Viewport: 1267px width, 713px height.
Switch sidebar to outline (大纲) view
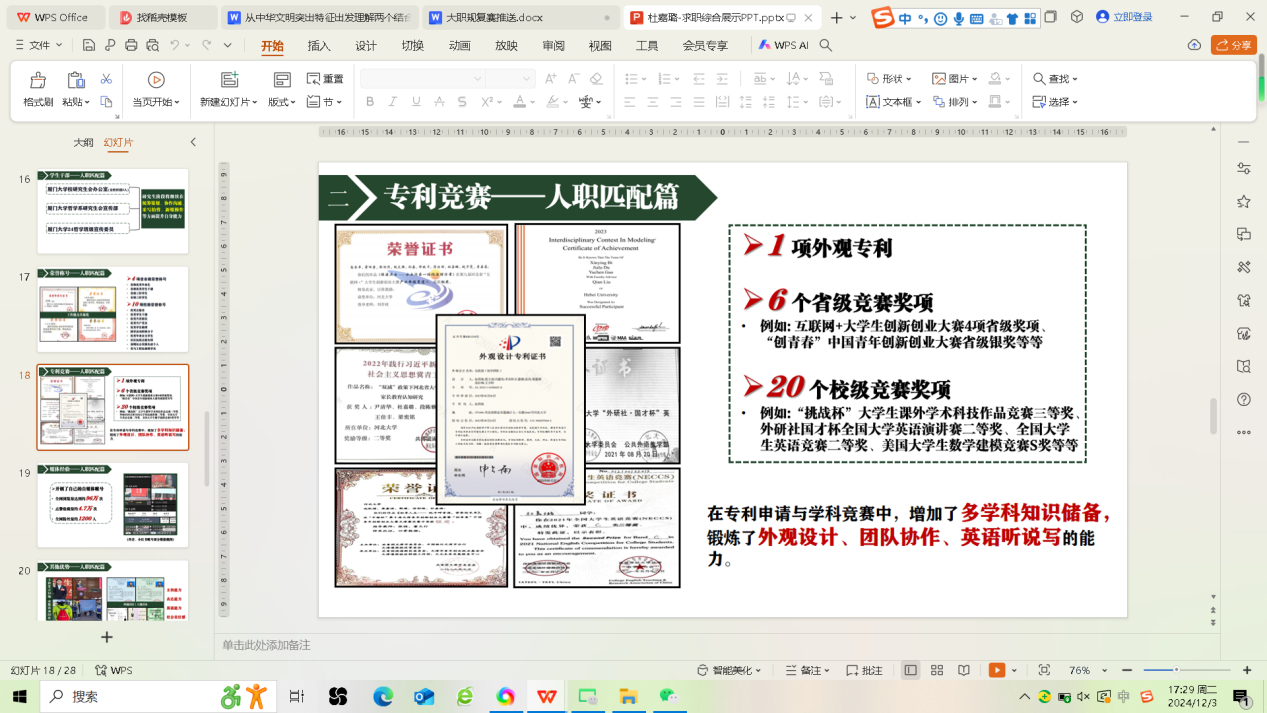pos(83,142)
